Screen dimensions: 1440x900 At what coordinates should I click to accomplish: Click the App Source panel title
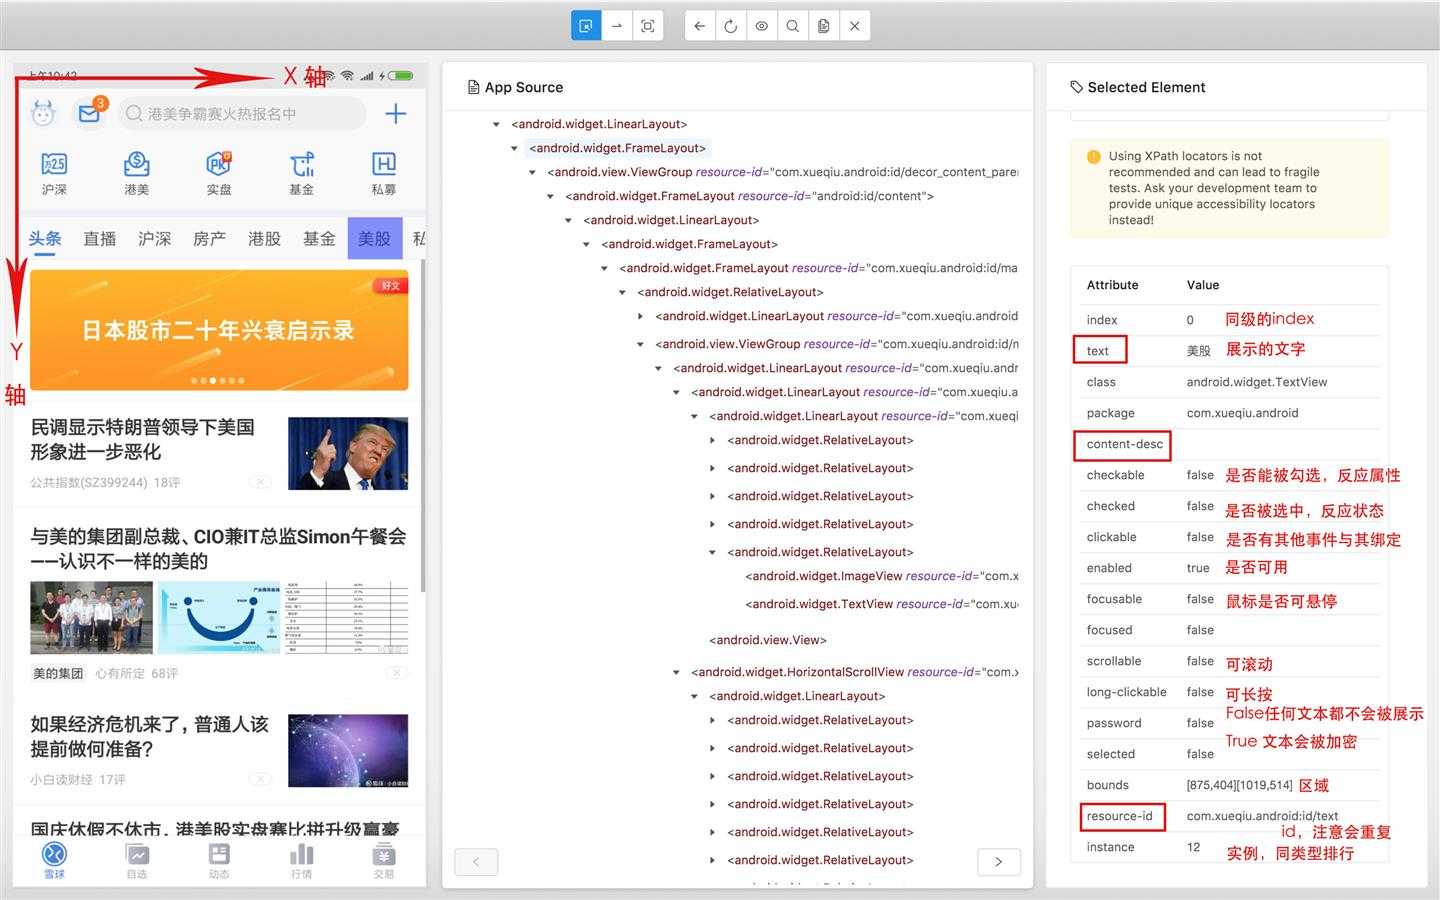524,87
